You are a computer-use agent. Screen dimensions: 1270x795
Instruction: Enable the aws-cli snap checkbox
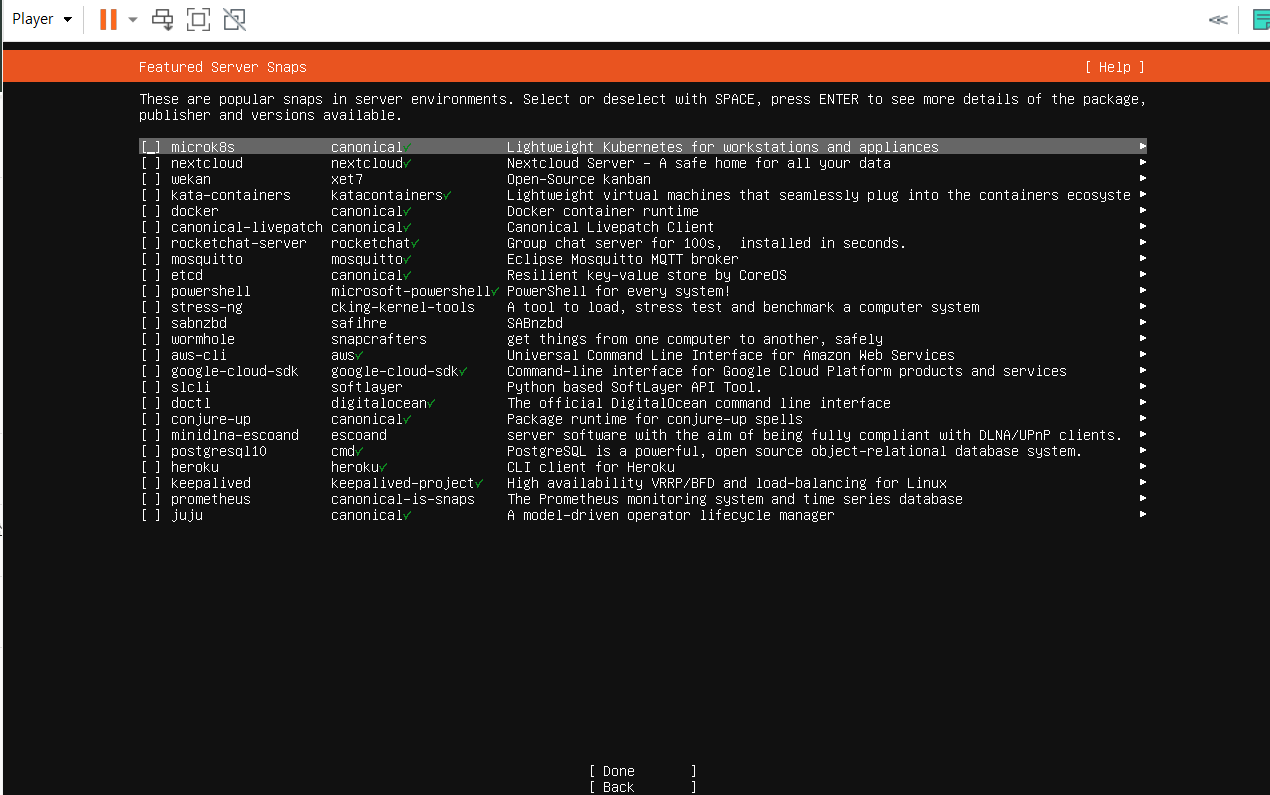(x=151, y=355)
